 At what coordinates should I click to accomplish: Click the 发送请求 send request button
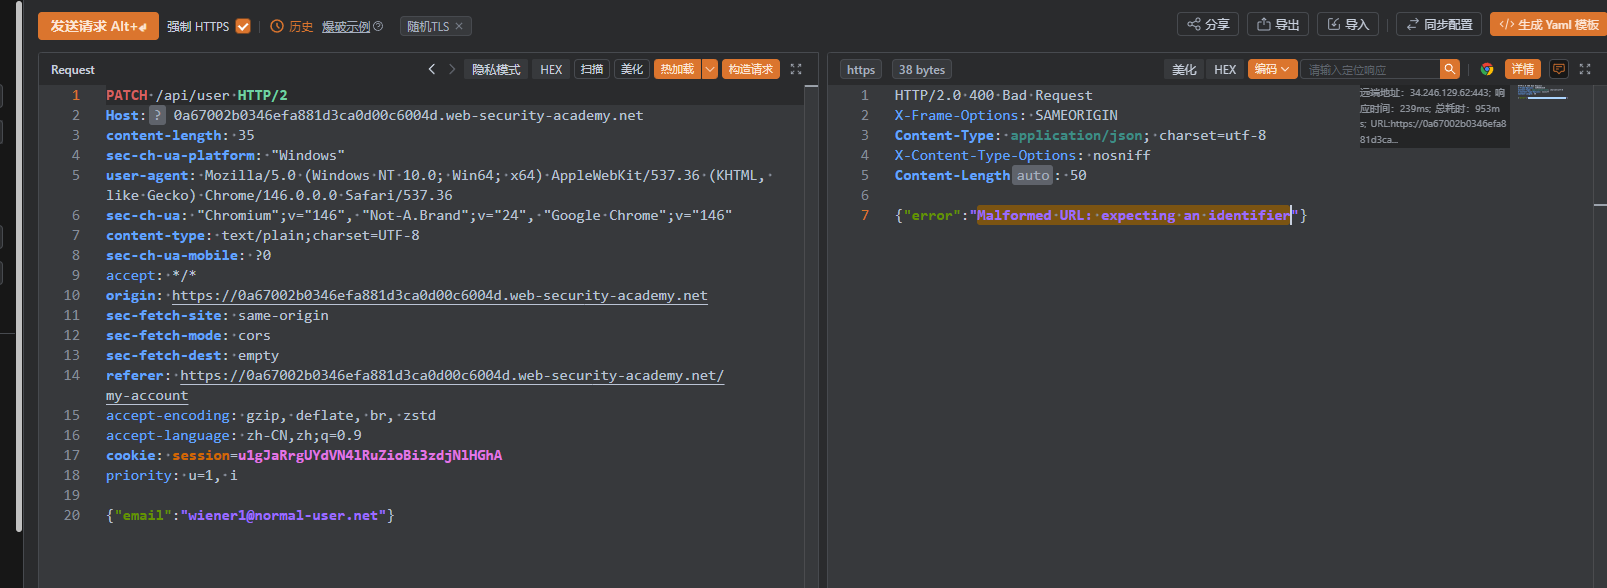[98, 26]
